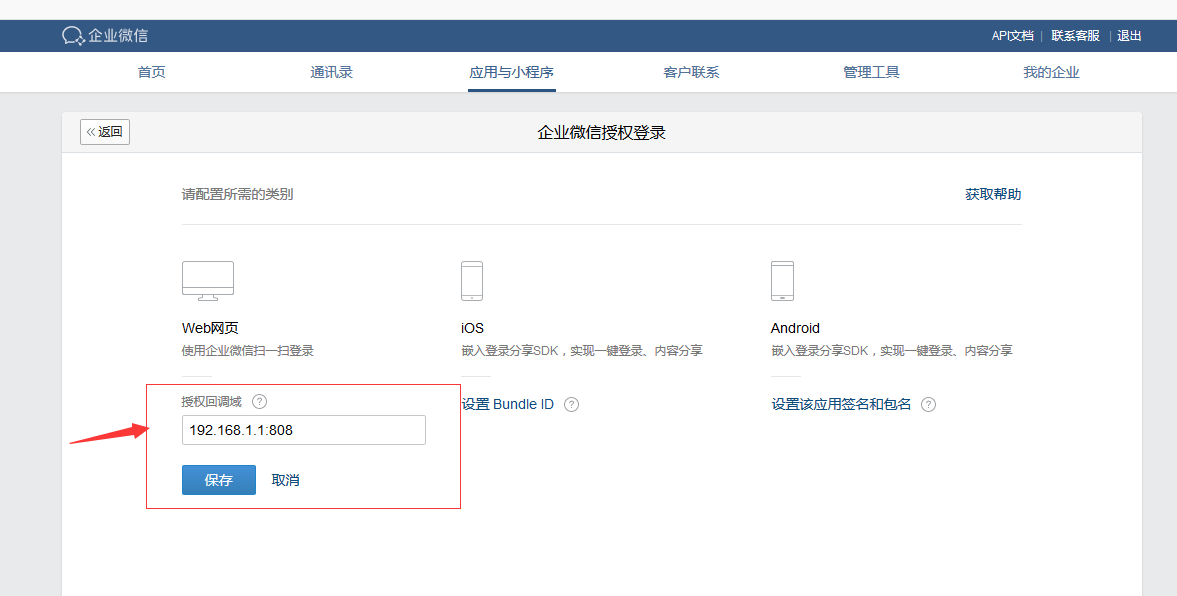Open the 我的企业 tab
This screenshot has width=1177, height=596.
coord(1051,72)
